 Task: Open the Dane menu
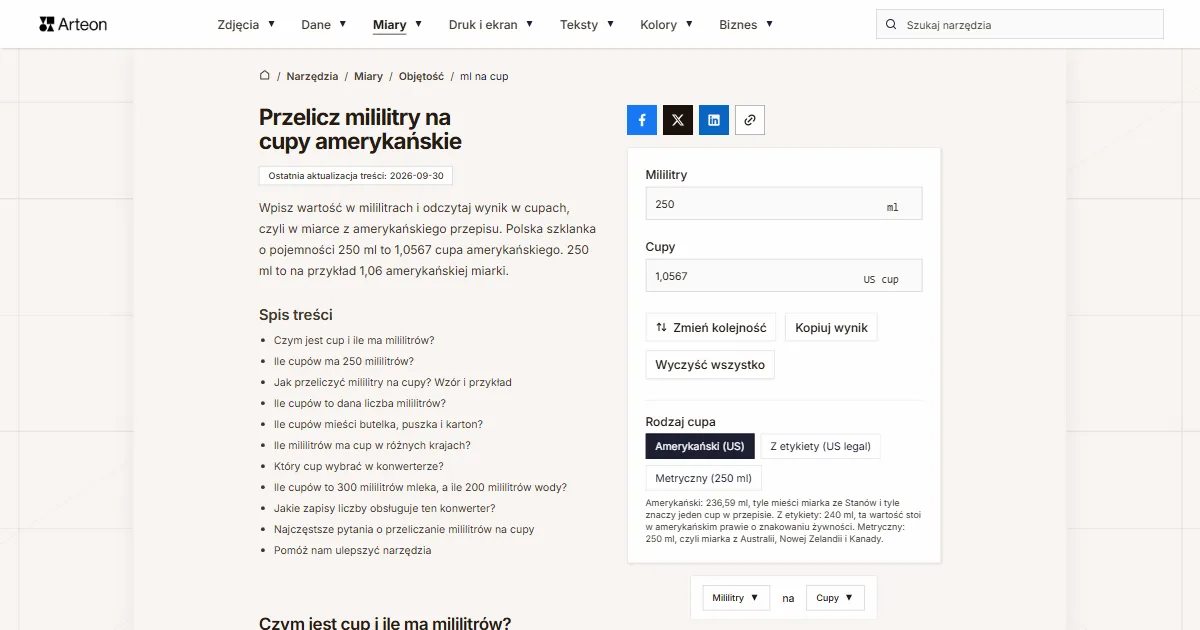324,24
